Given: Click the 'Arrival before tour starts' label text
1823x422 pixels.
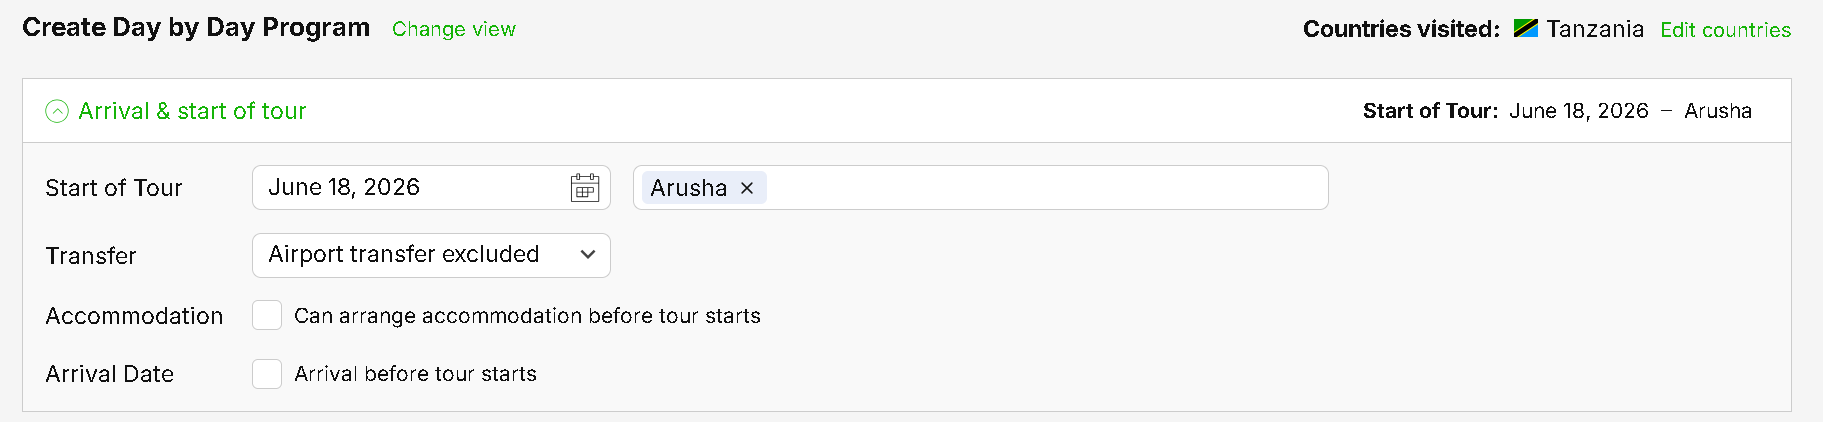Looking at the screenshot, I should [x=415, y=374].
